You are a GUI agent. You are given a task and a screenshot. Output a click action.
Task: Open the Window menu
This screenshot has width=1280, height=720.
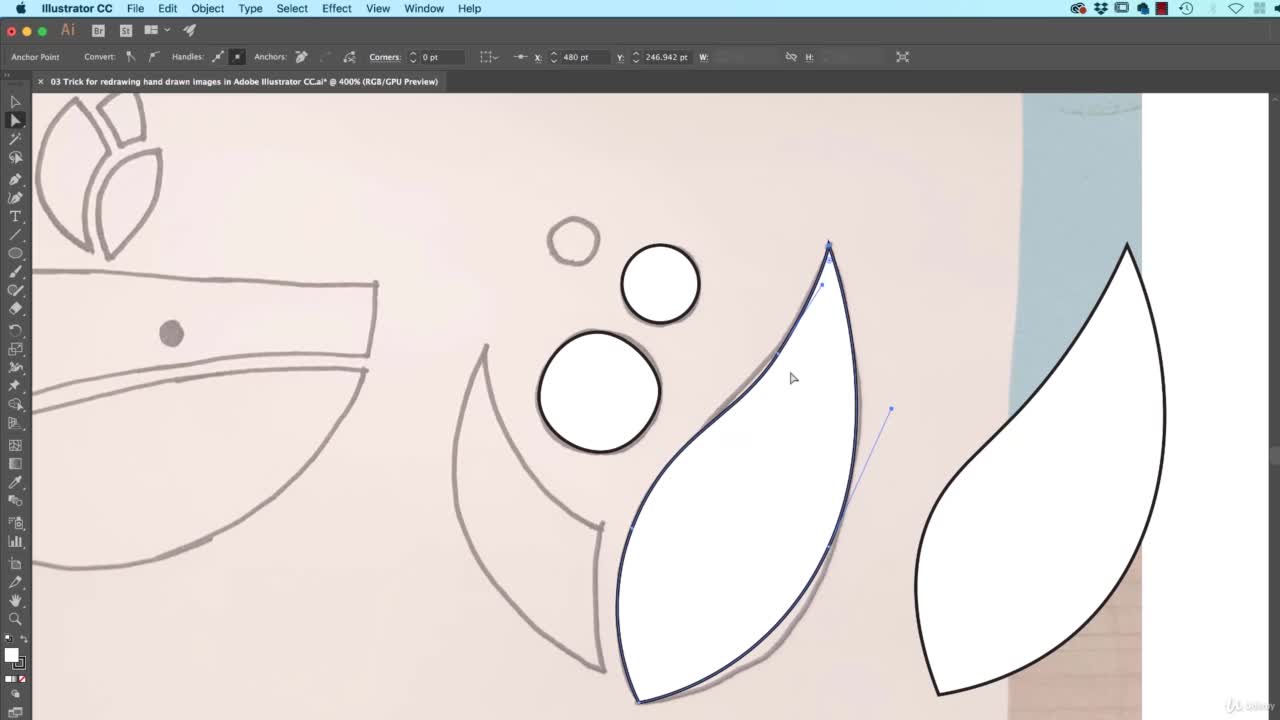click(x=424, y=8)
